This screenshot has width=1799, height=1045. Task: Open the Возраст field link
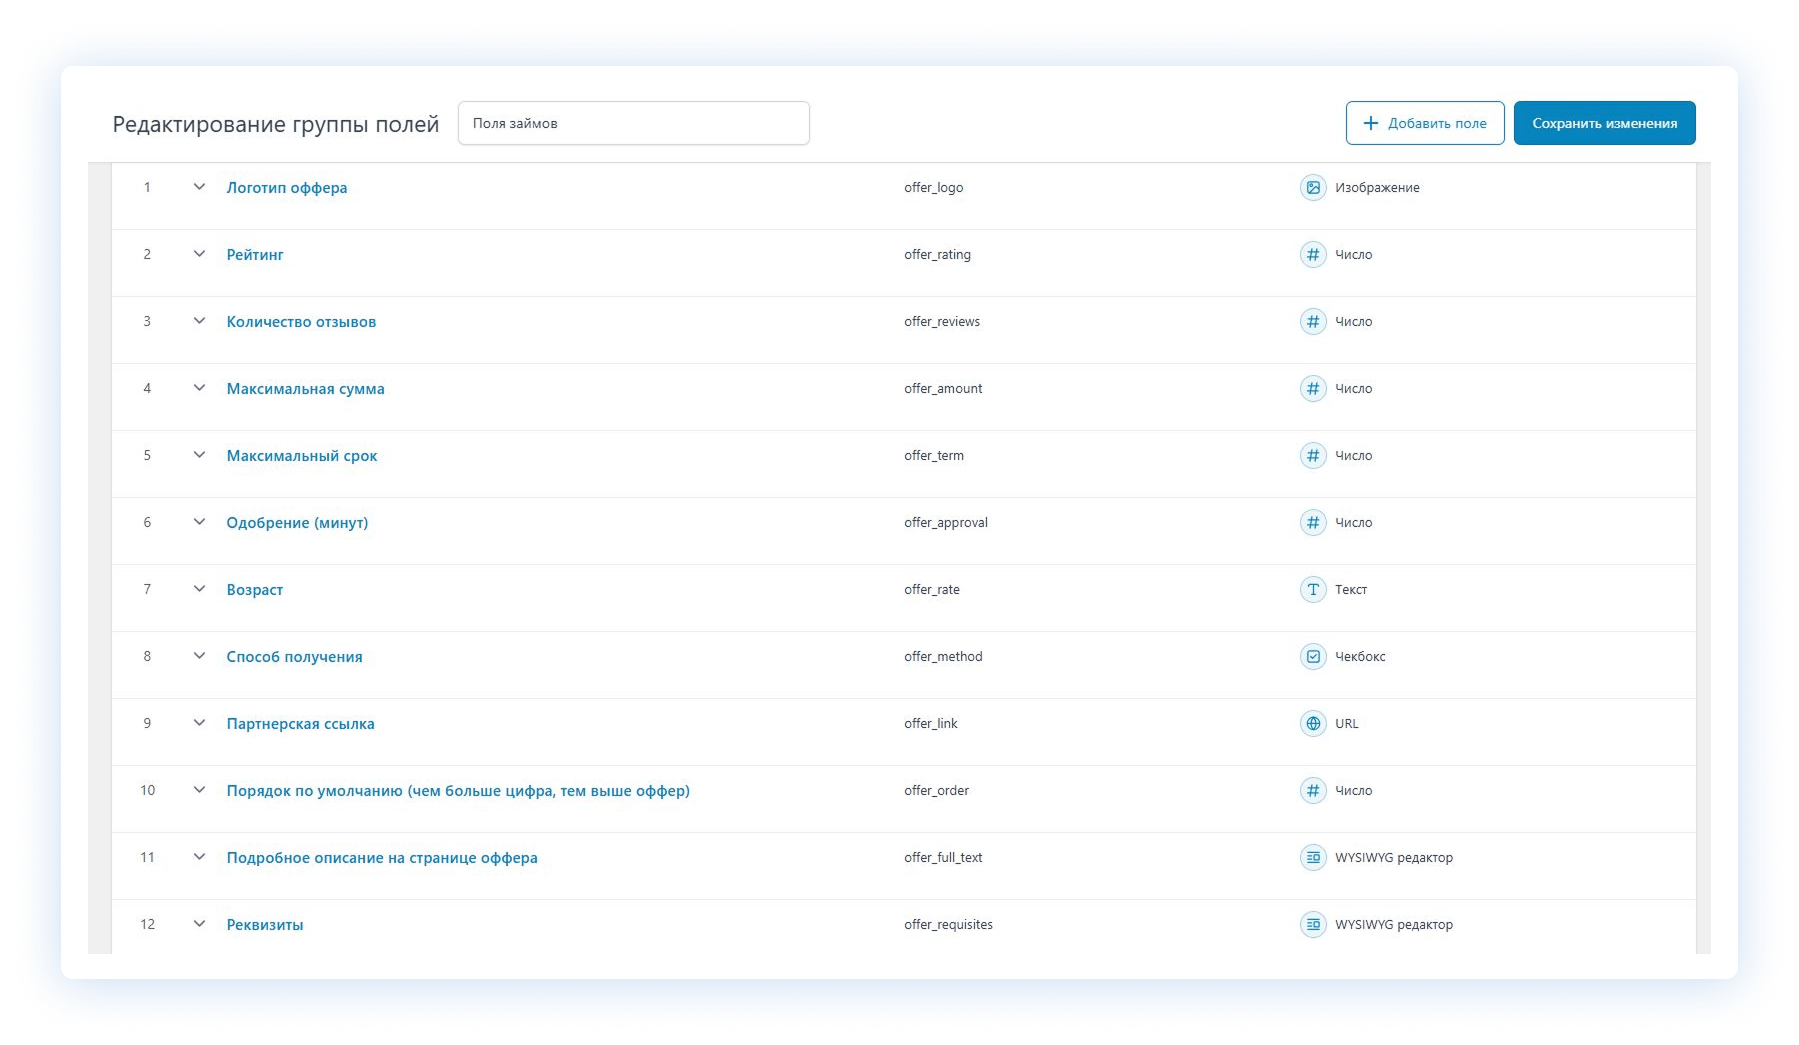(x=255, y=590)
